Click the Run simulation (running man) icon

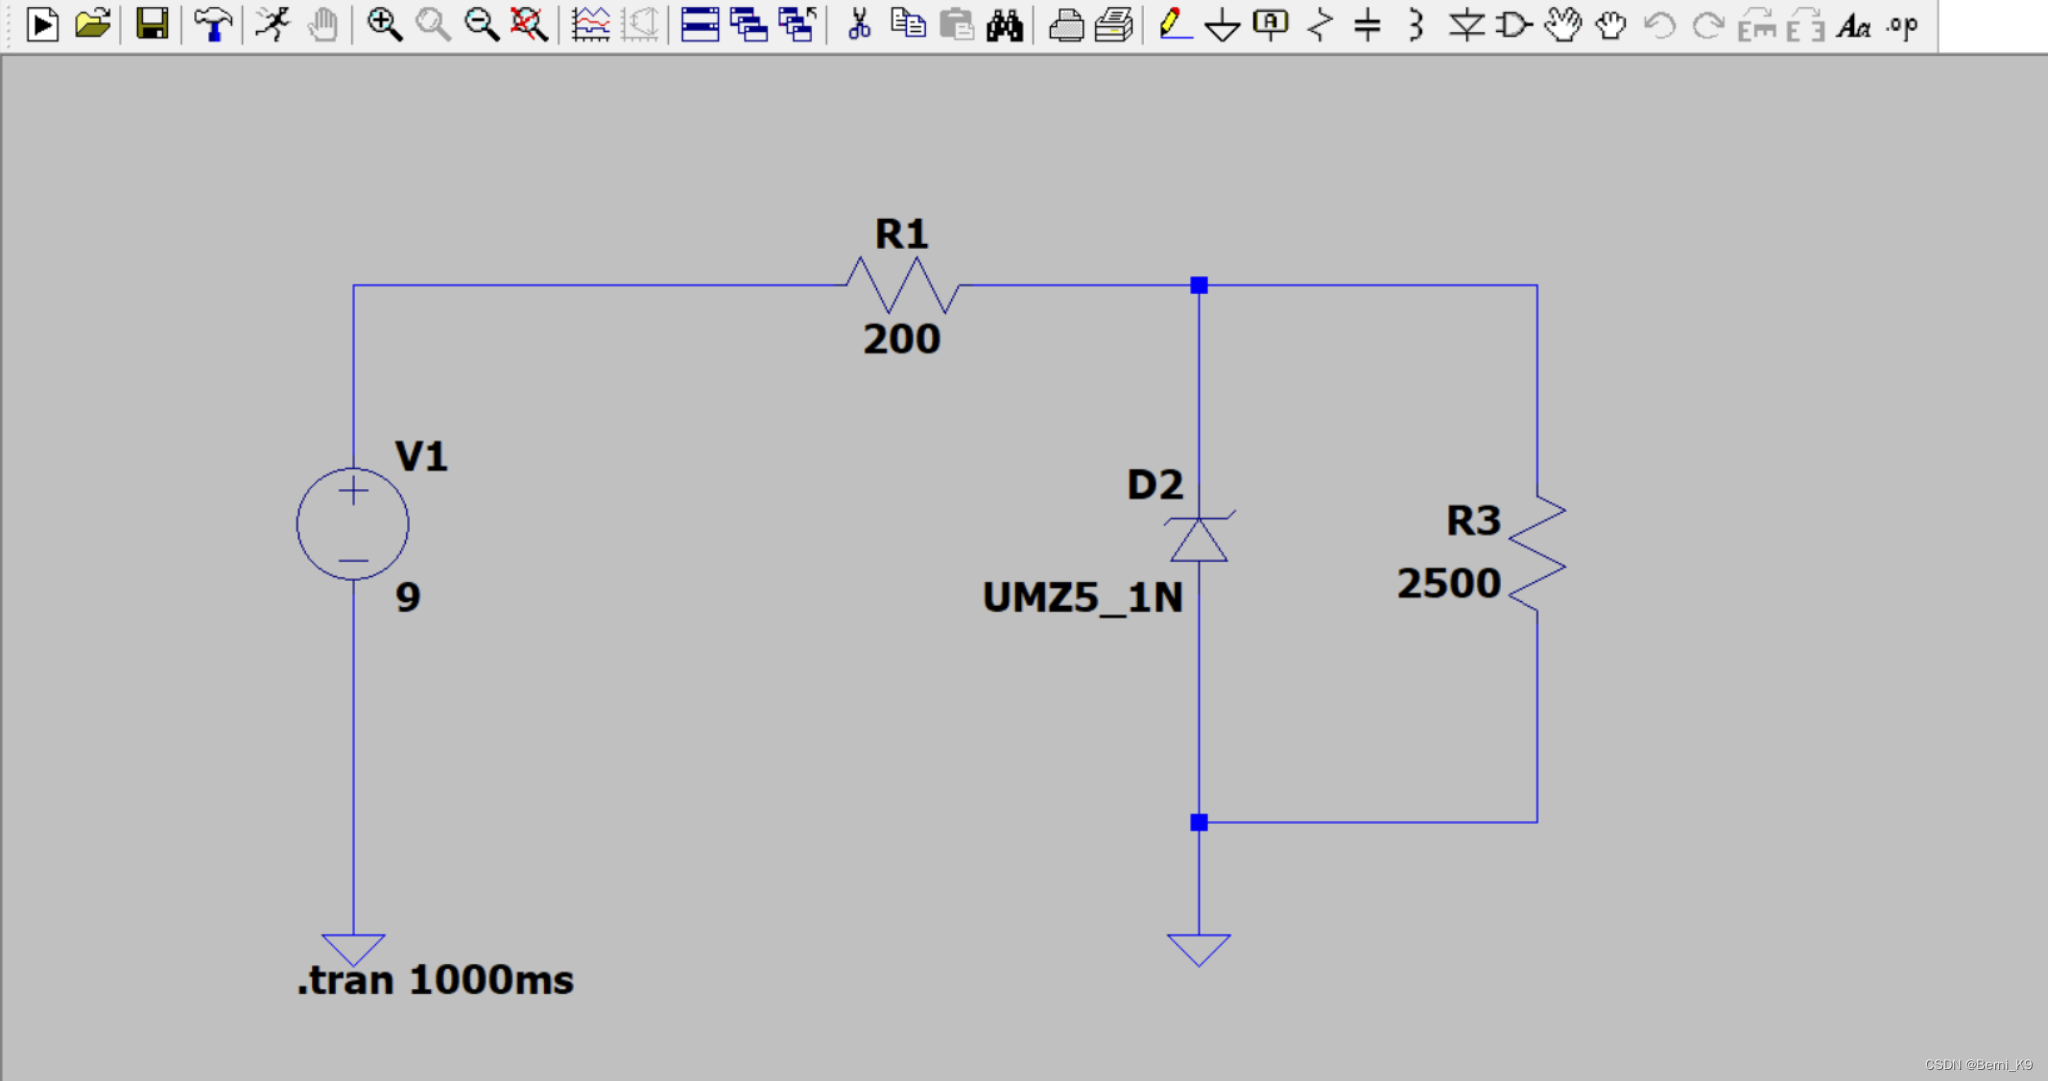point(272,24)
